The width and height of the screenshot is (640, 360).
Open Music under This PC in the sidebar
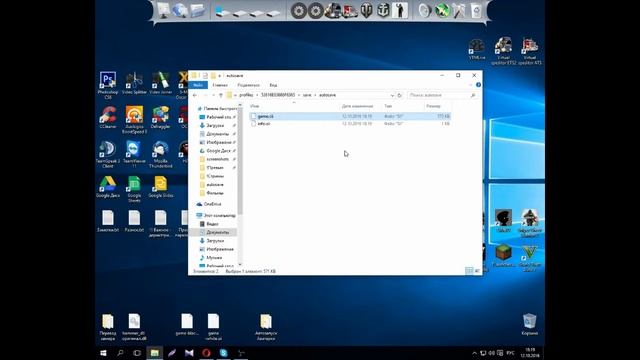[x=211, y=258]
